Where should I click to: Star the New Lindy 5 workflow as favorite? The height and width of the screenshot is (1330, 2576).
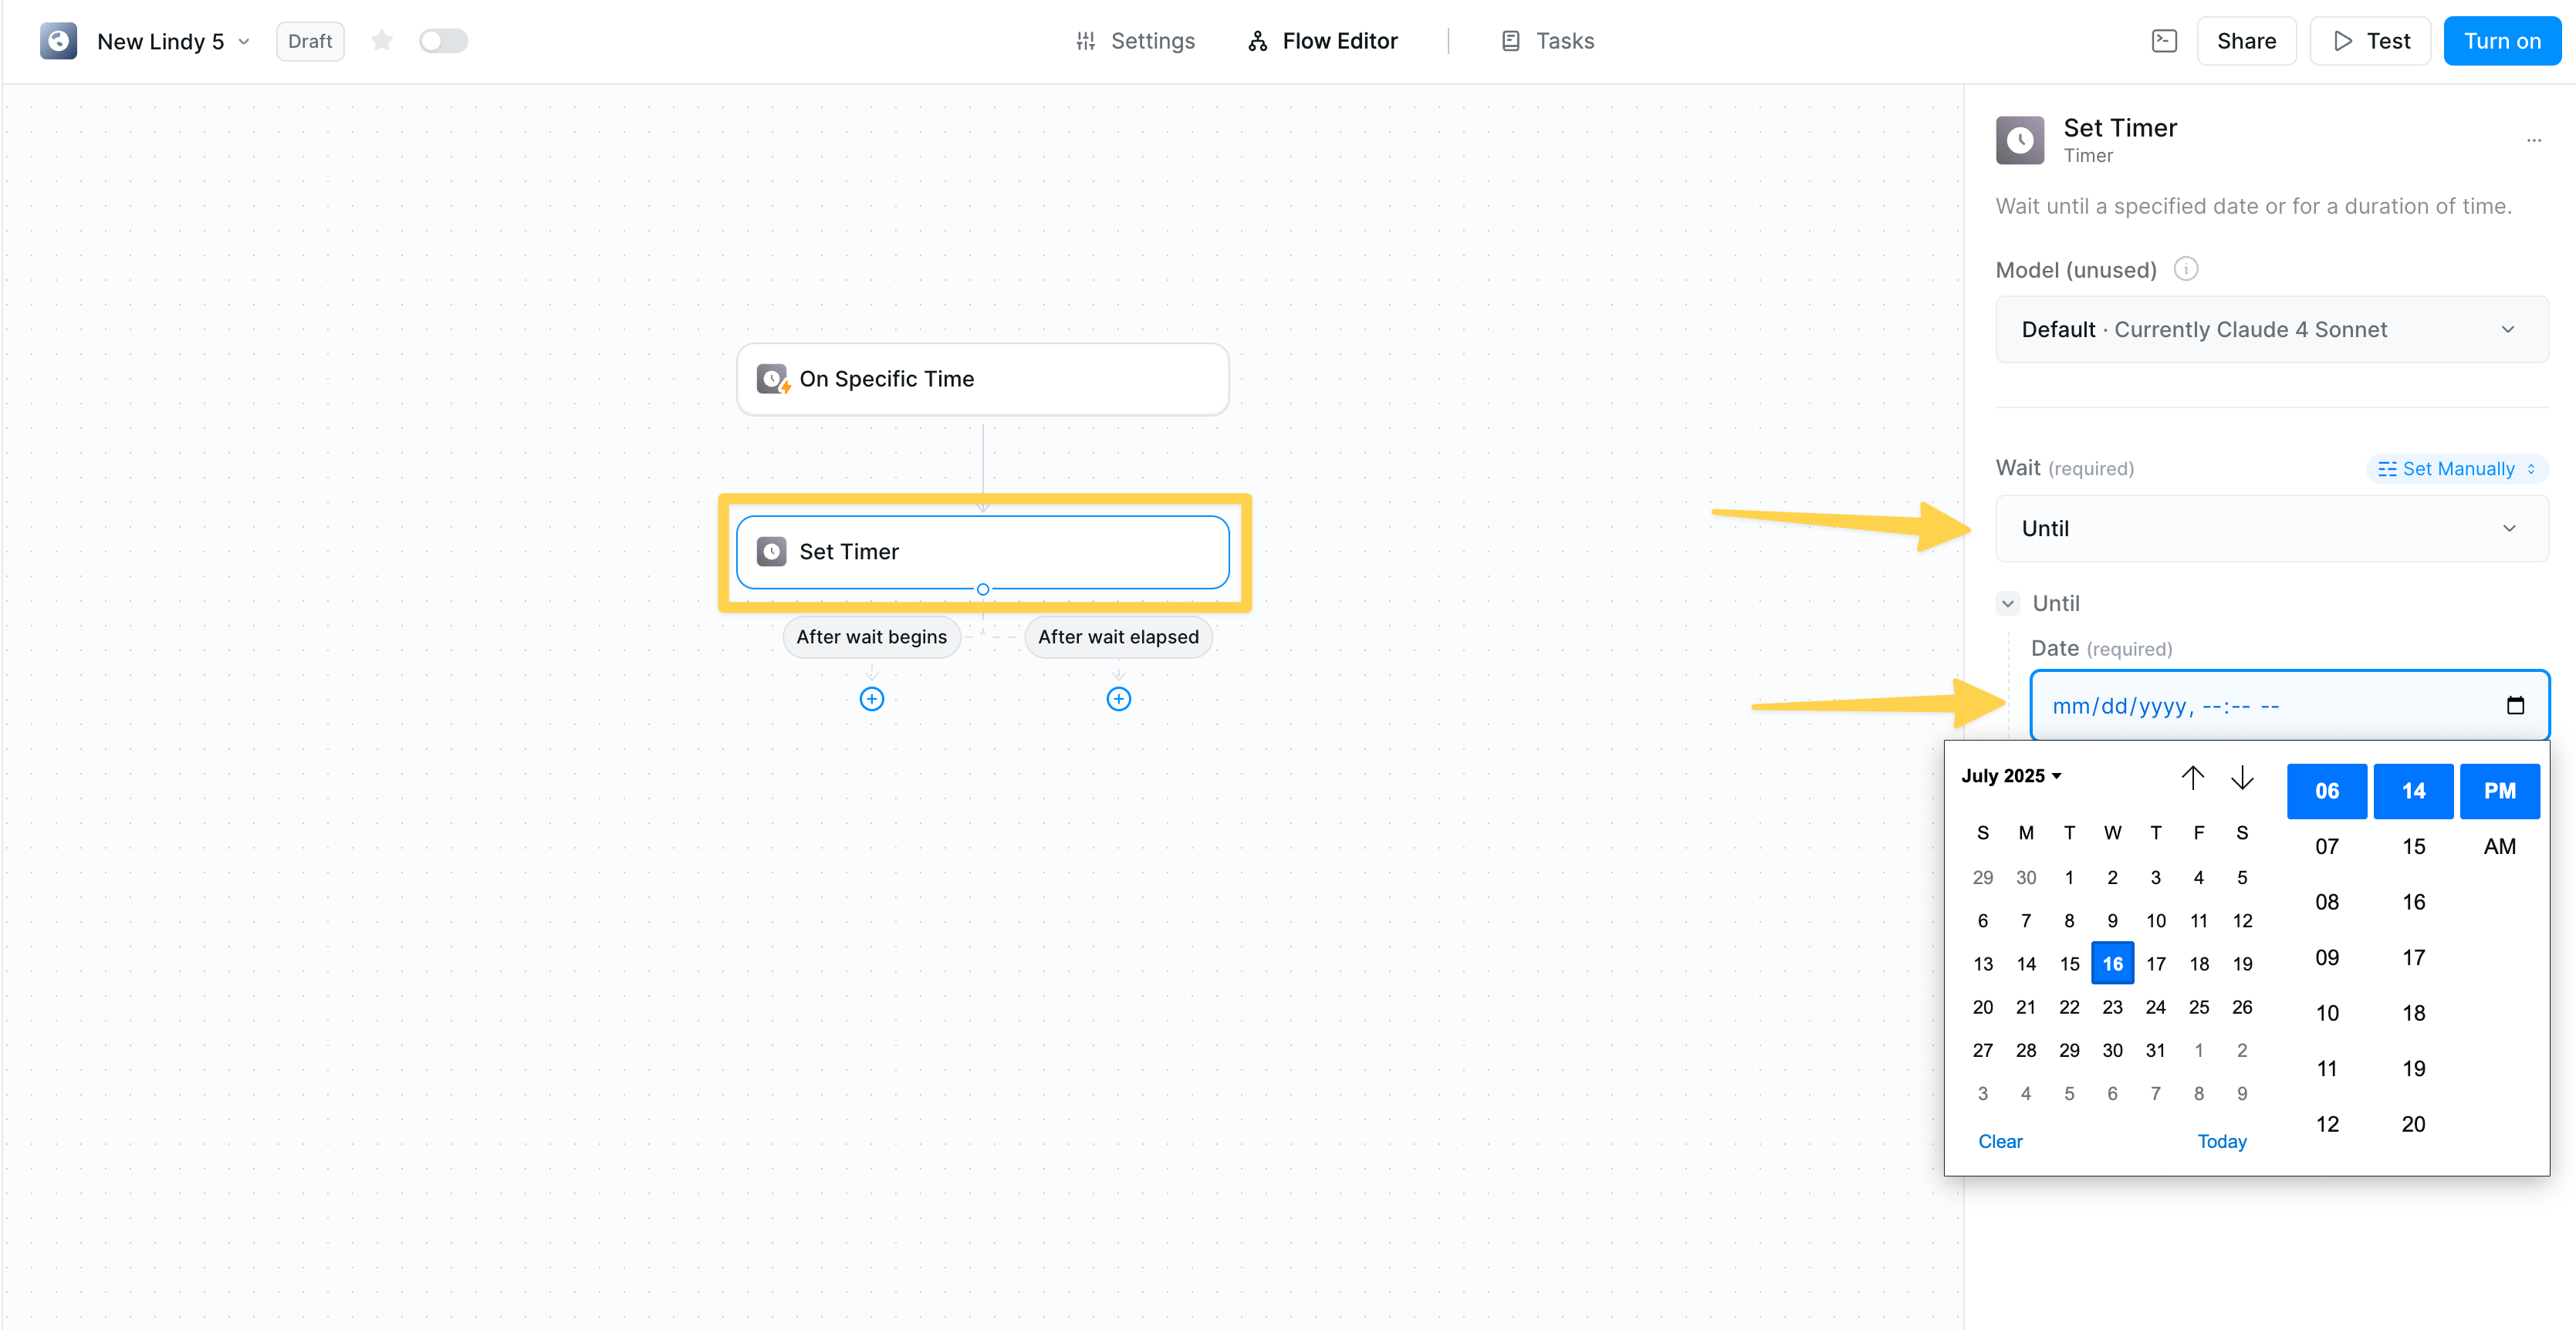tap(382, 41)
